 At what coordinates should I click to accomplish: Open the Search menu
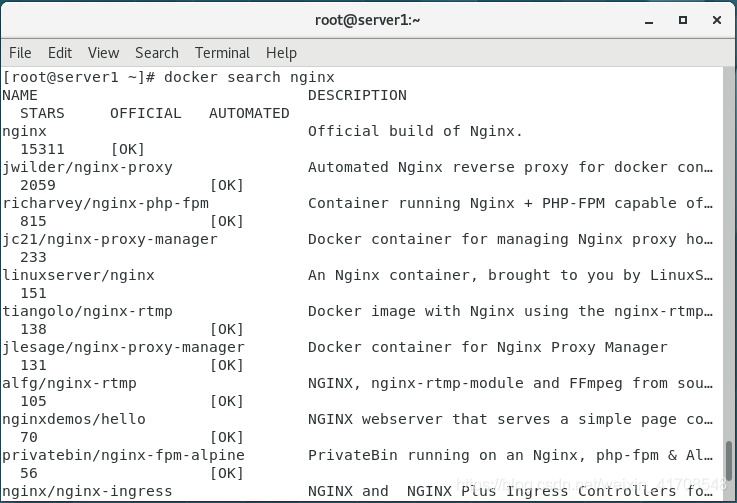pyautogui.click(x=157, y=53)
